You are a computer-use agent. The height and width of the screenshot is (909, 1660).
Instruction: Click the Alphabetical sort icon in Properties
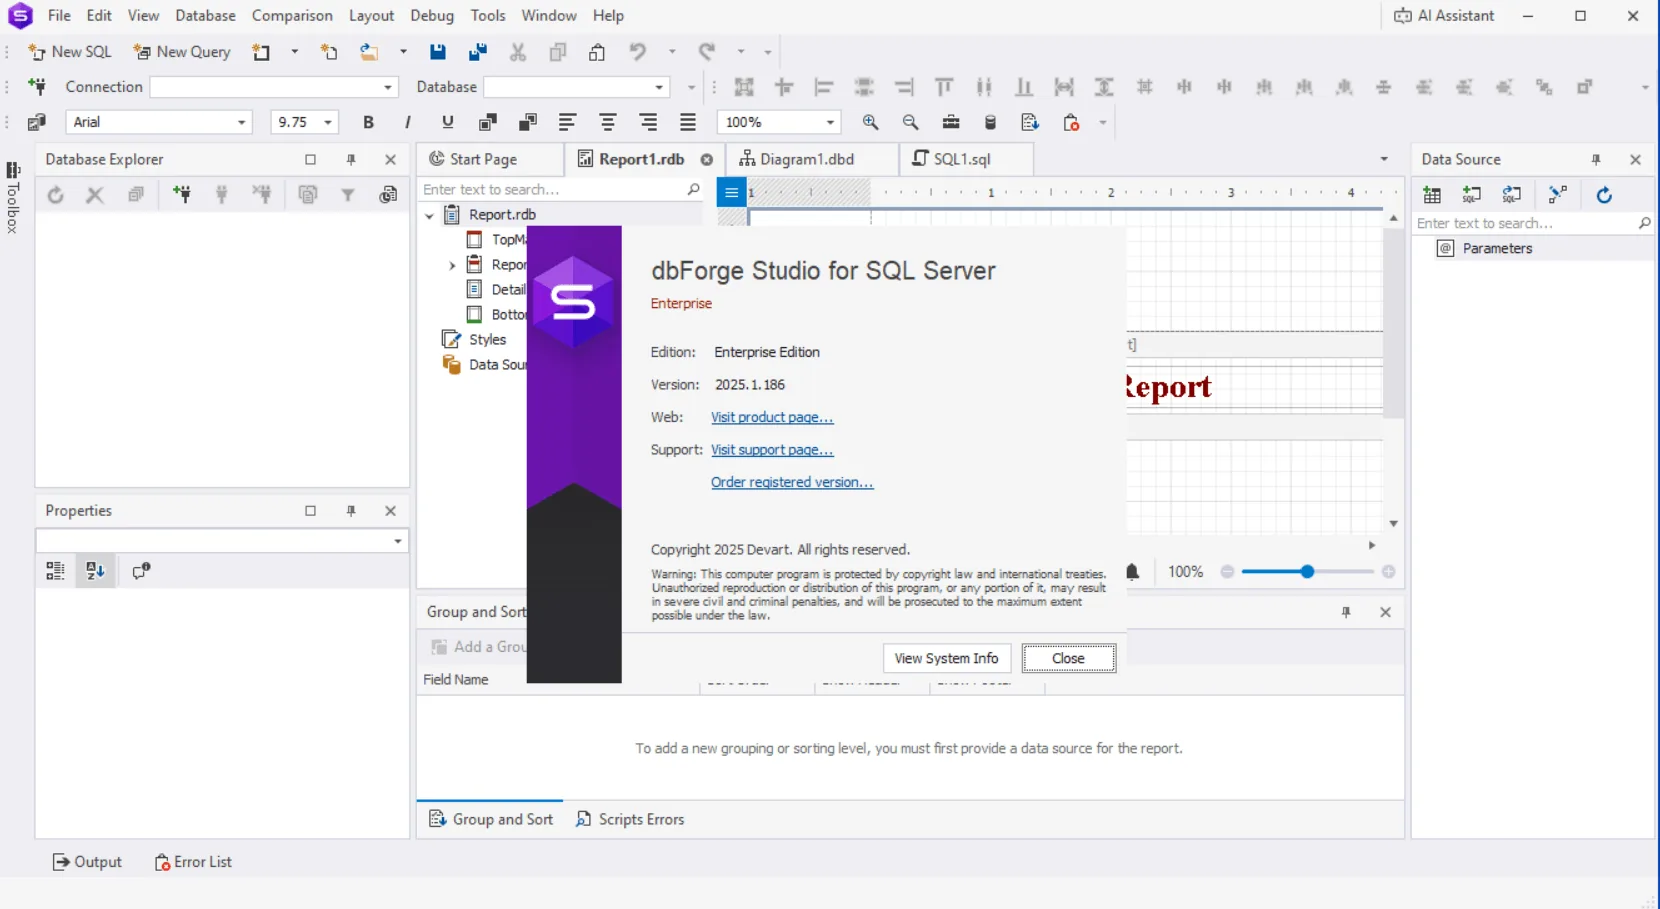click(95, 571)
